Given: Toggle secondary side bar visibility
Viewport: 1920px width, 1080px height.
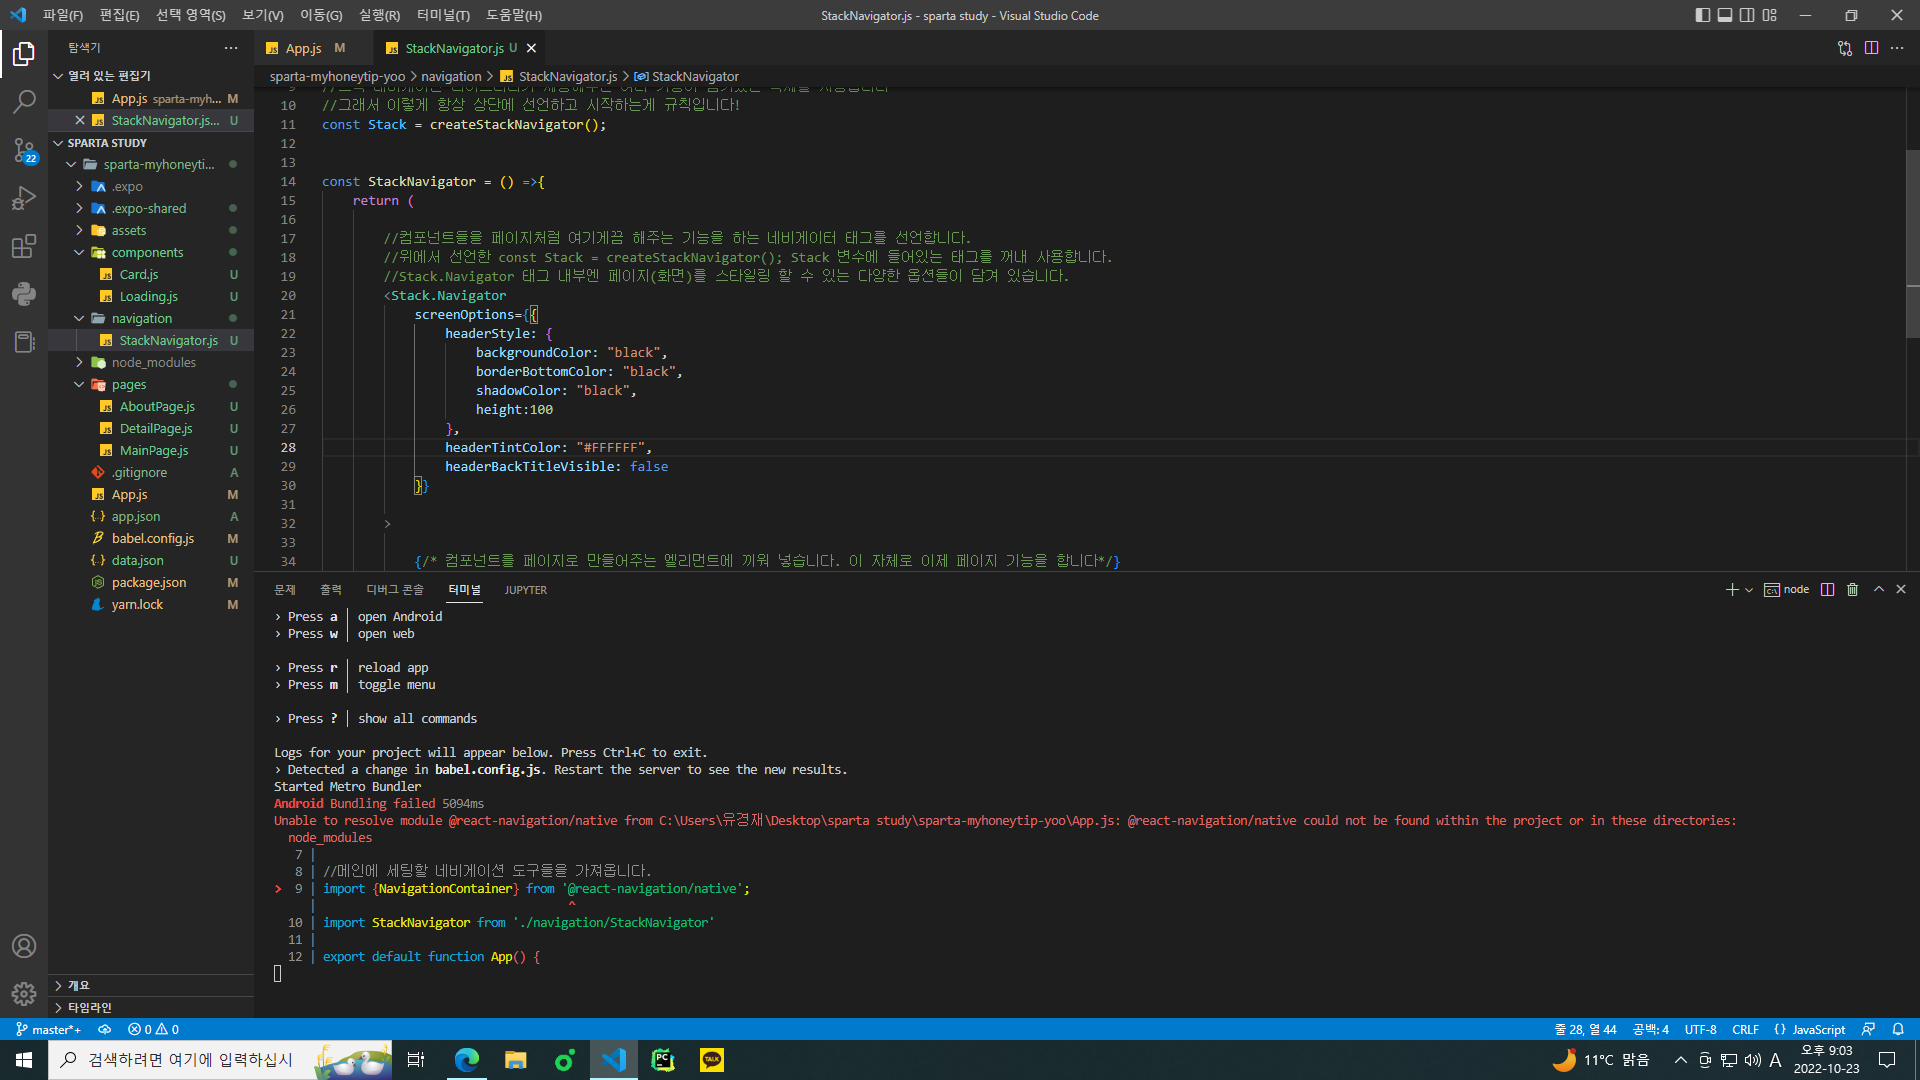Looking at the screenshot, I should point(1747,15).
